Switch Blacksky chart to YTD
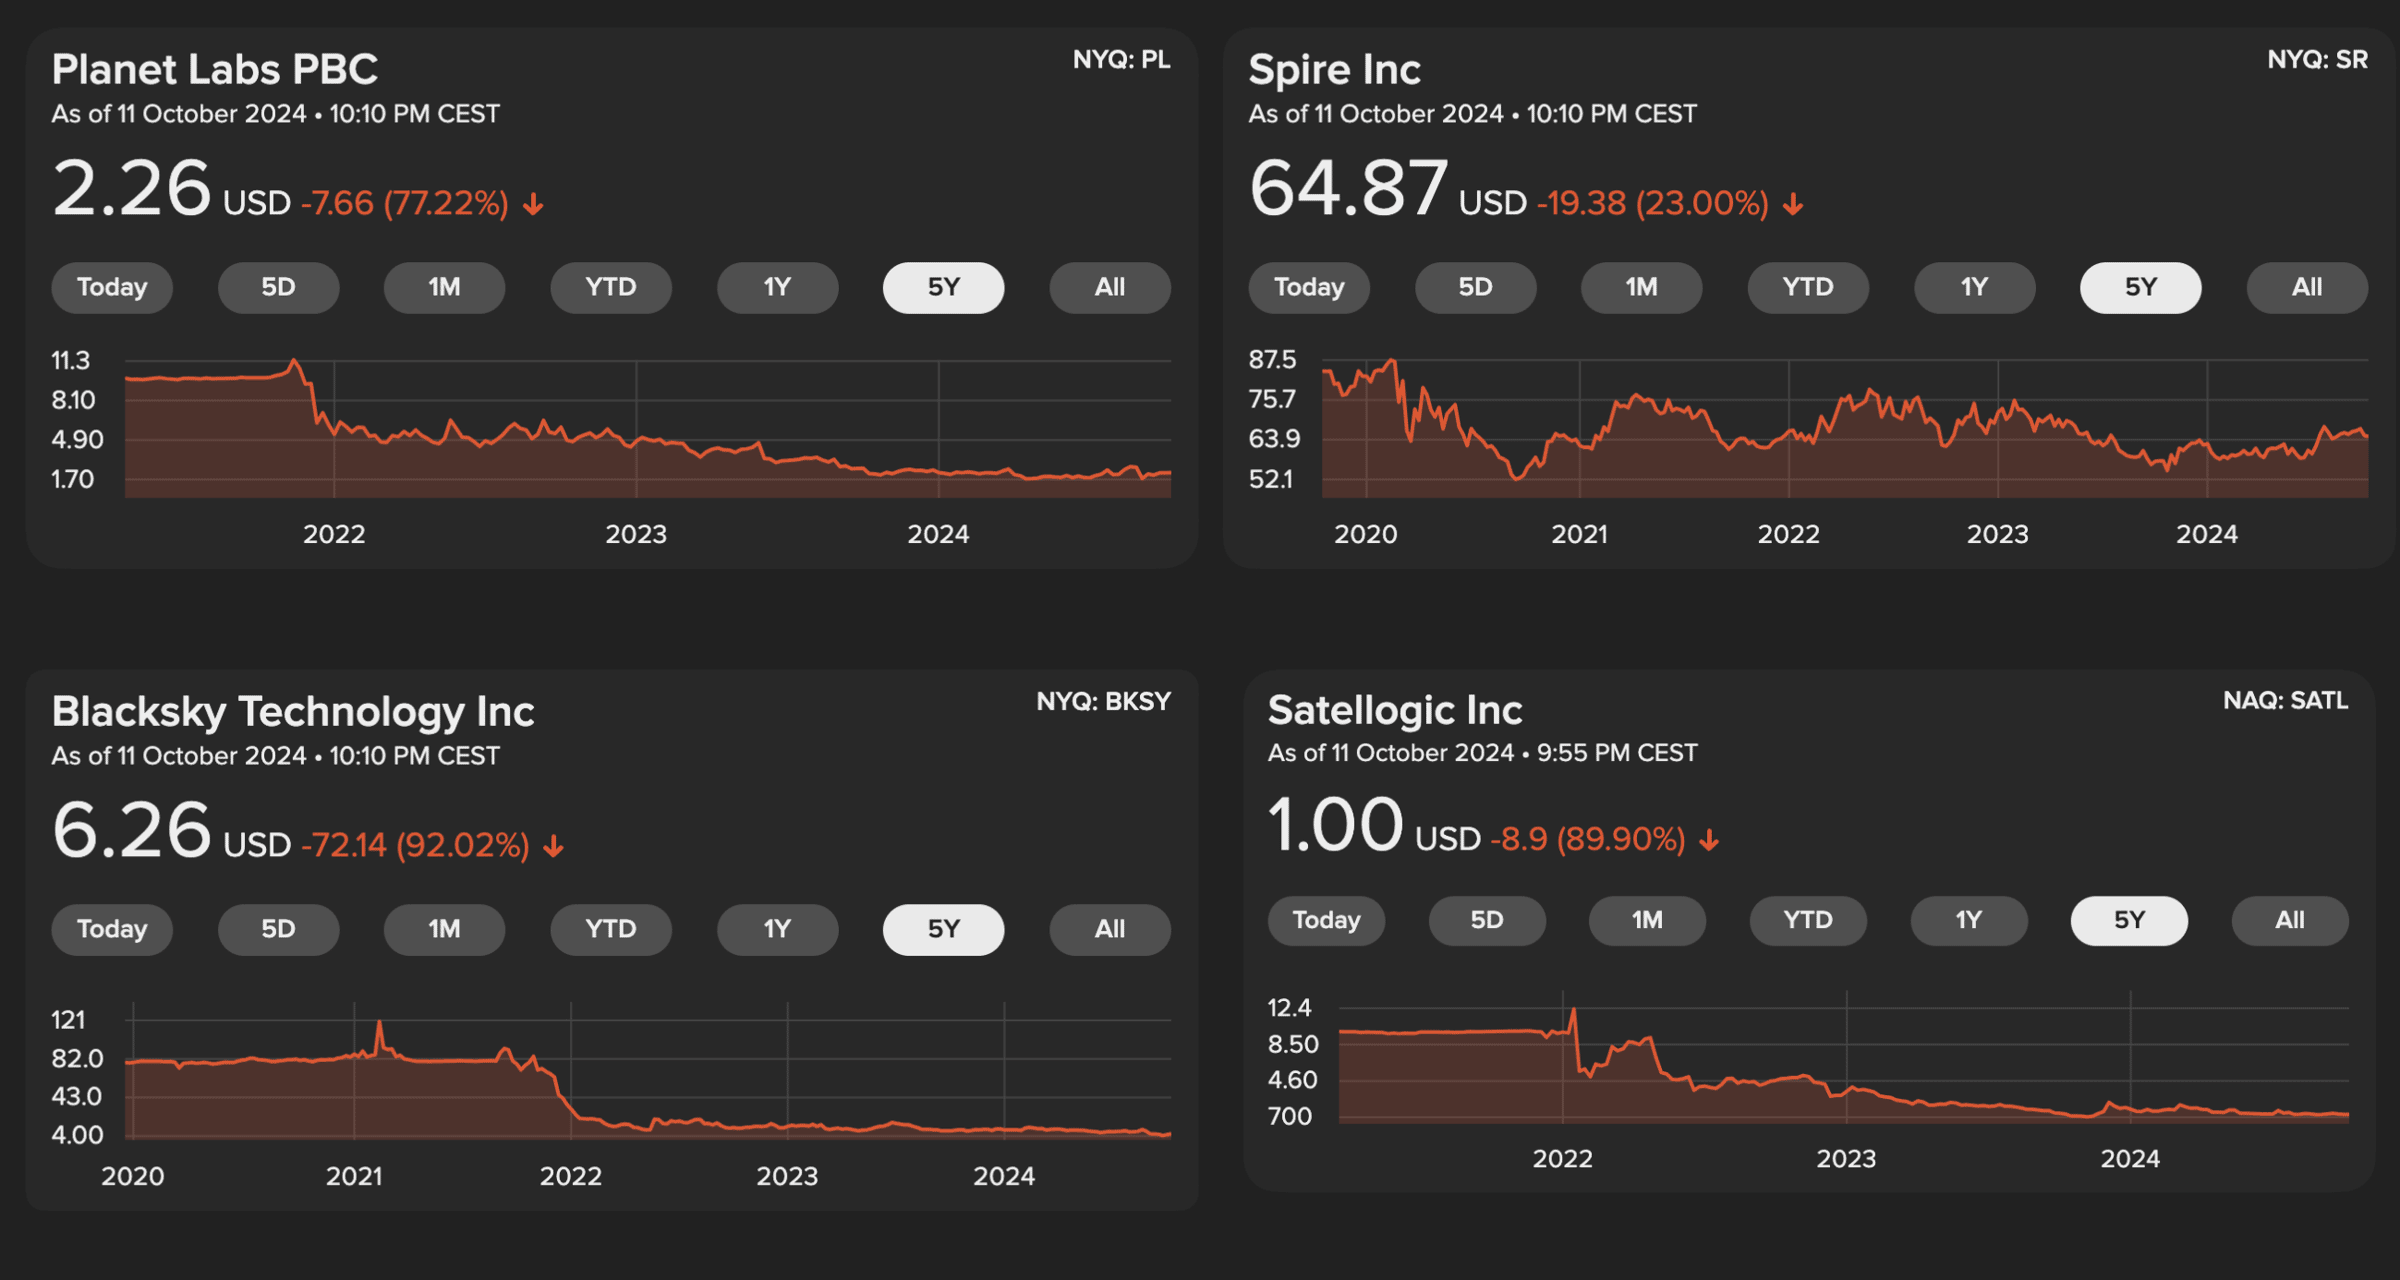2400x1280 pixels. tap(611, 930)
